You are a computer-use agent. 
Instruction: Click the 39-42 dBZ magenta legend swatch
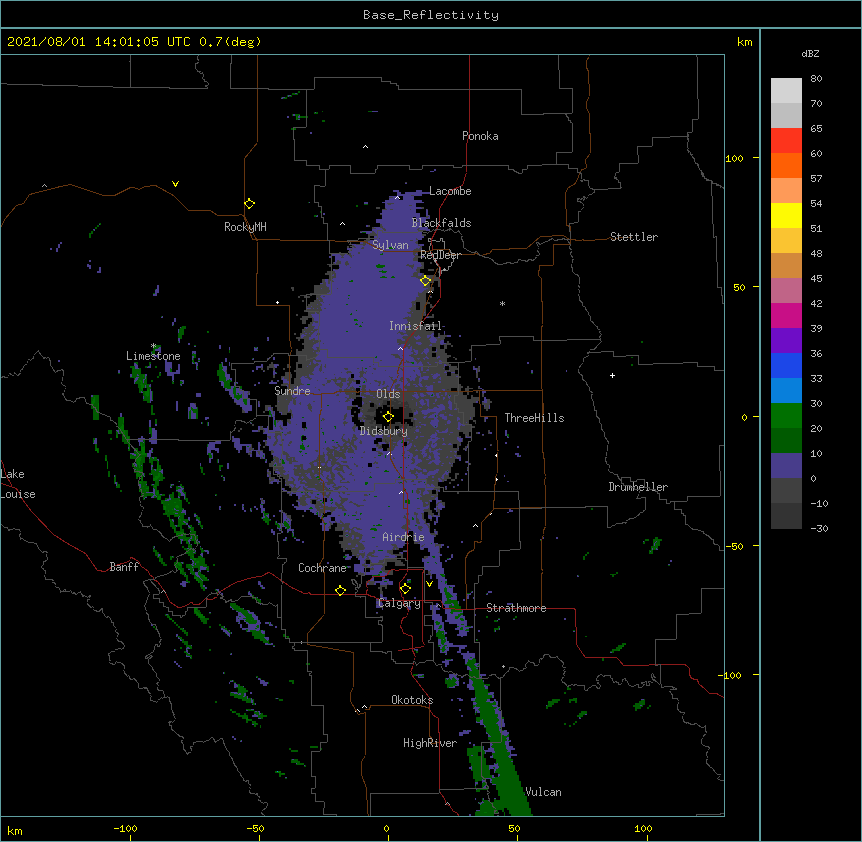point(786,315)
